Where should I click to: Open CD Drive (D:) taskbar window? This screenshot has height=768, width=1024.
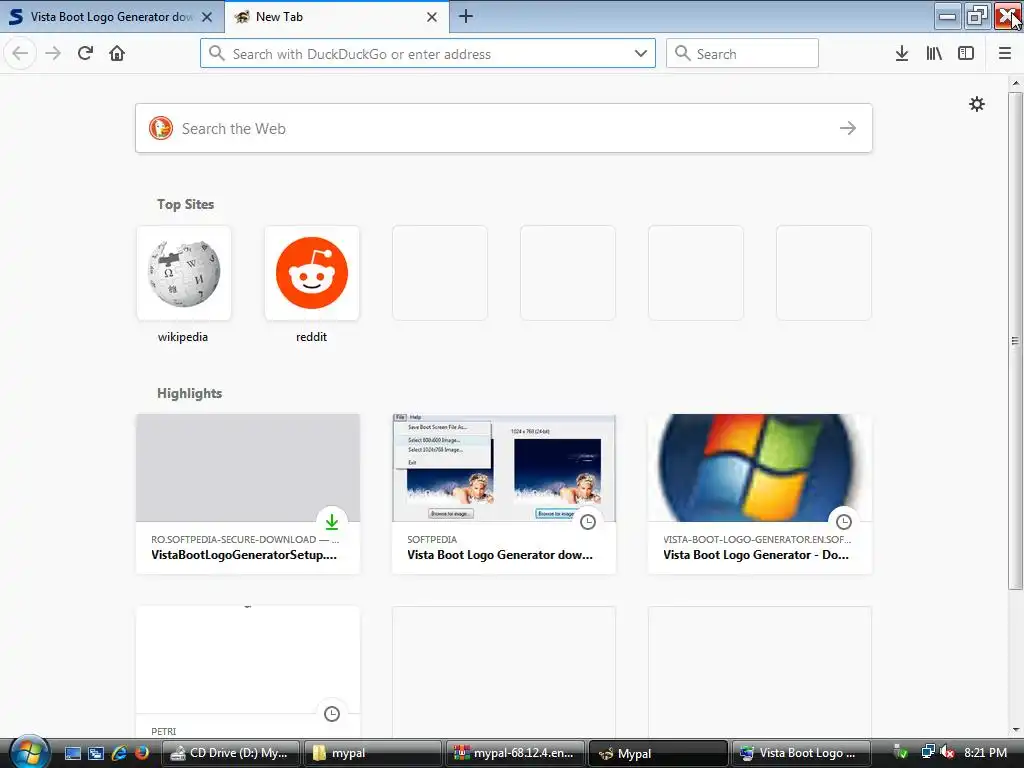pos(231,753)
